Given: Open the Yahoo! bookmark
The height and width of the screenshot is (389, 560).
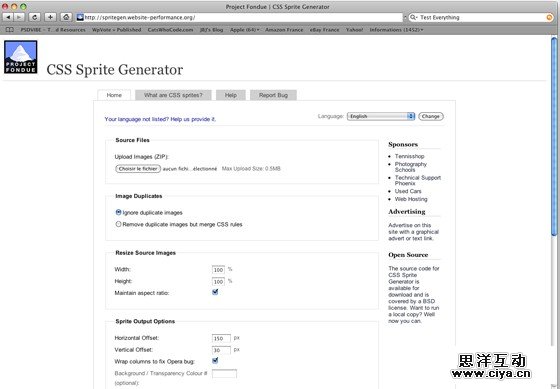Looking at the screenshot, I should tap(354, 30).
